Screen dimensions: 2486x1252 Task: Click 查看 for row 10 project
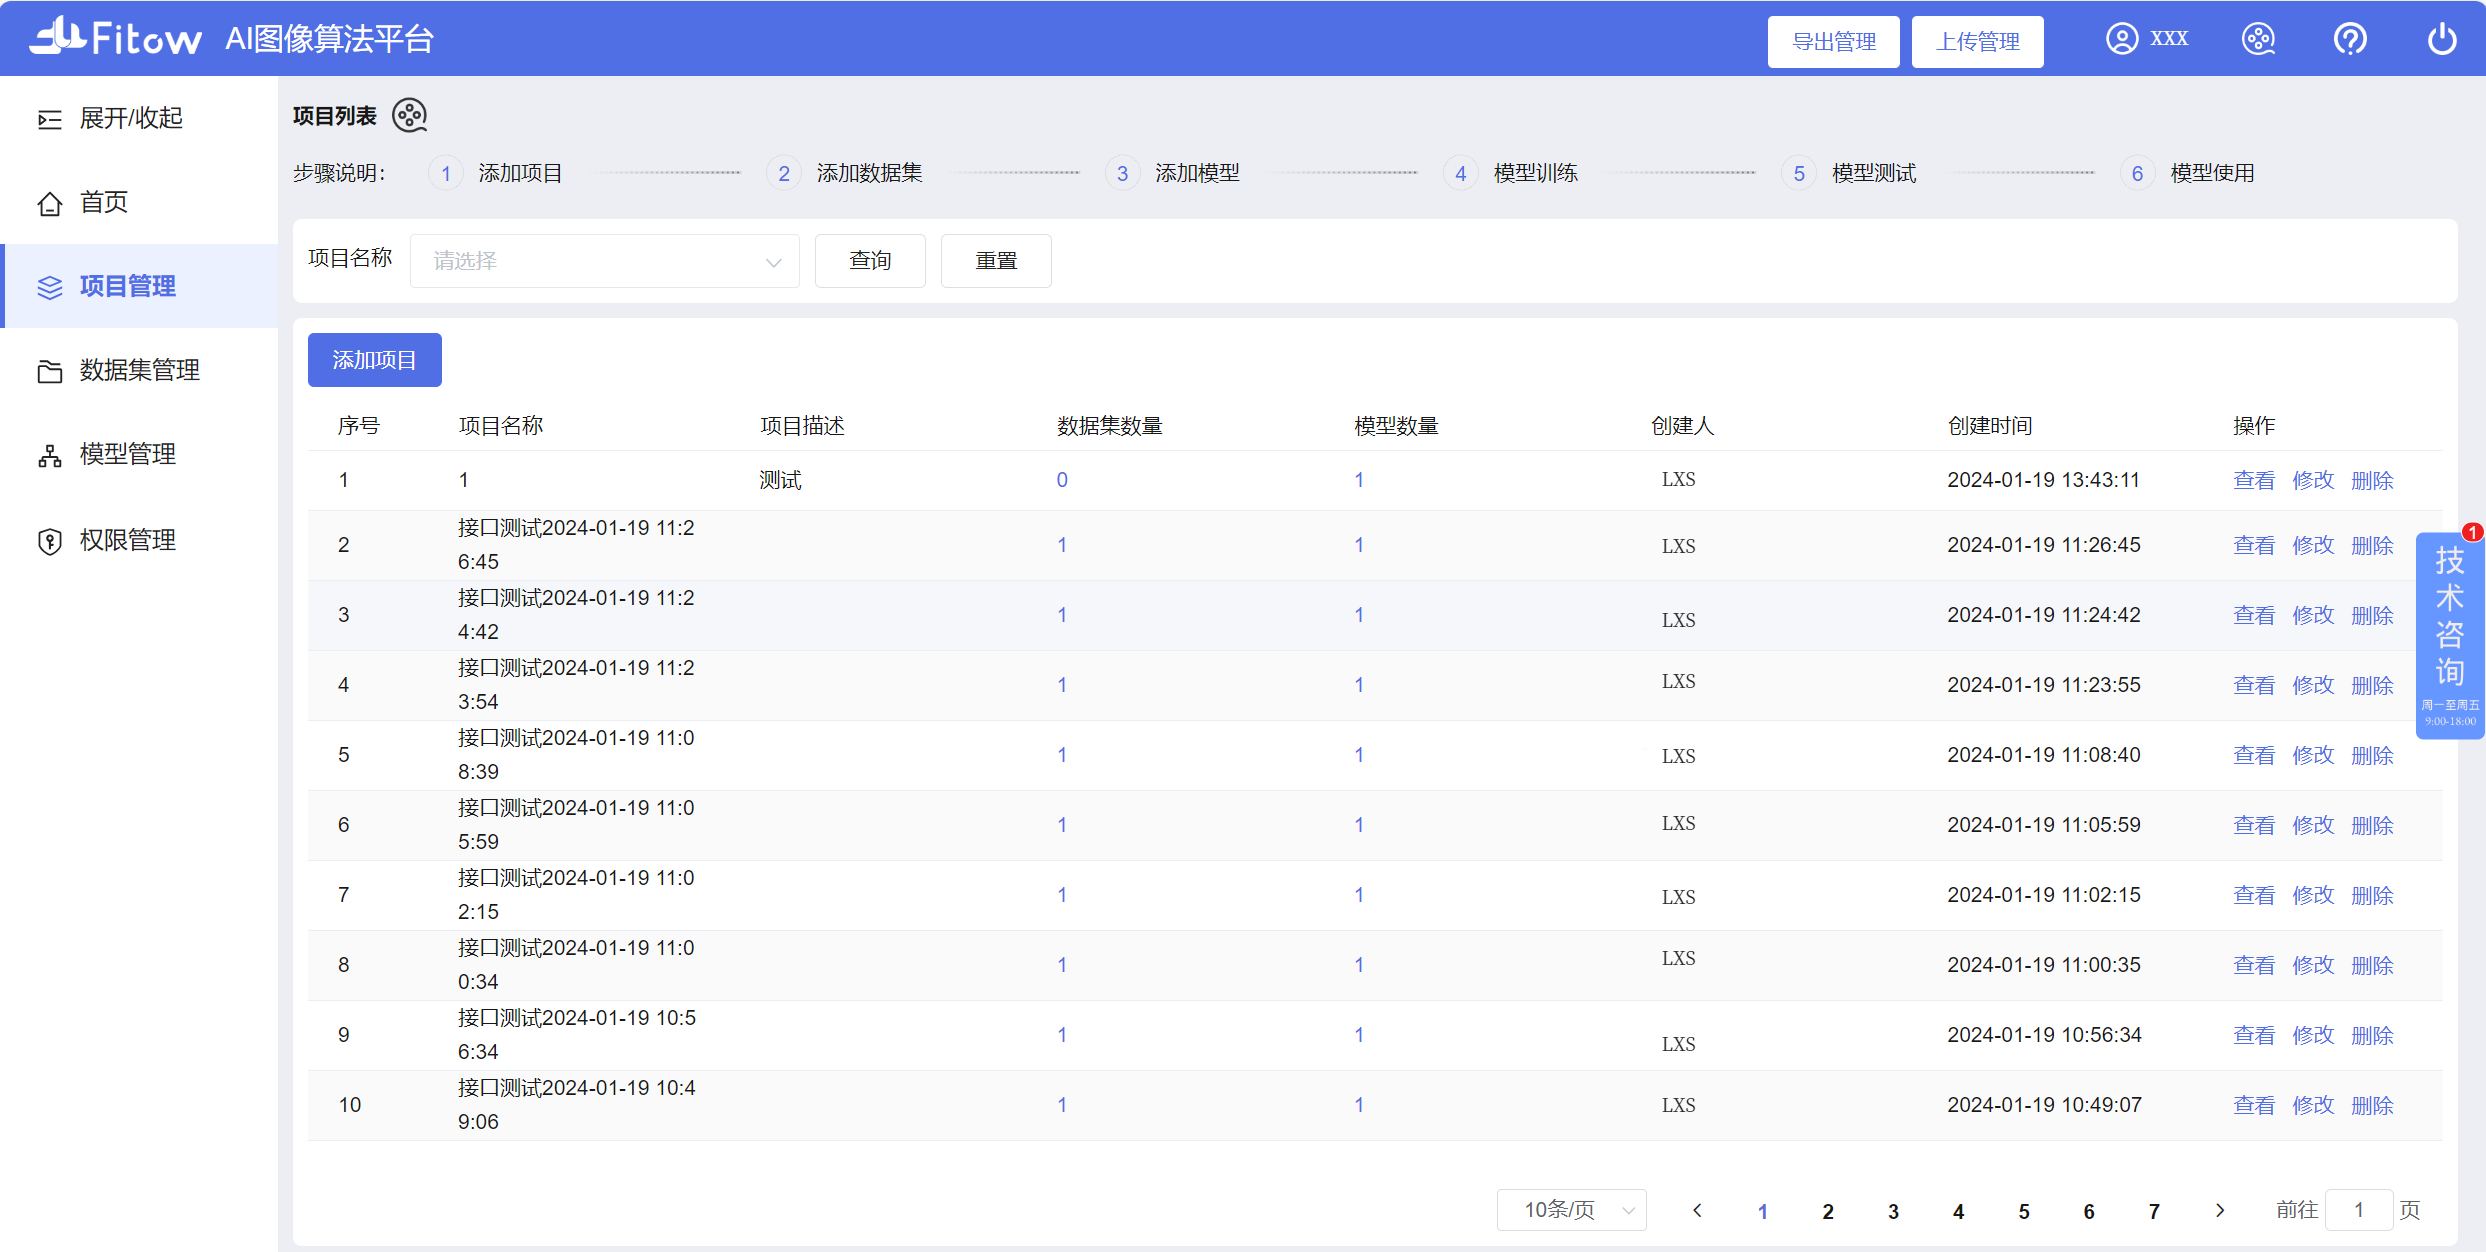[x=2254, y=1105]
